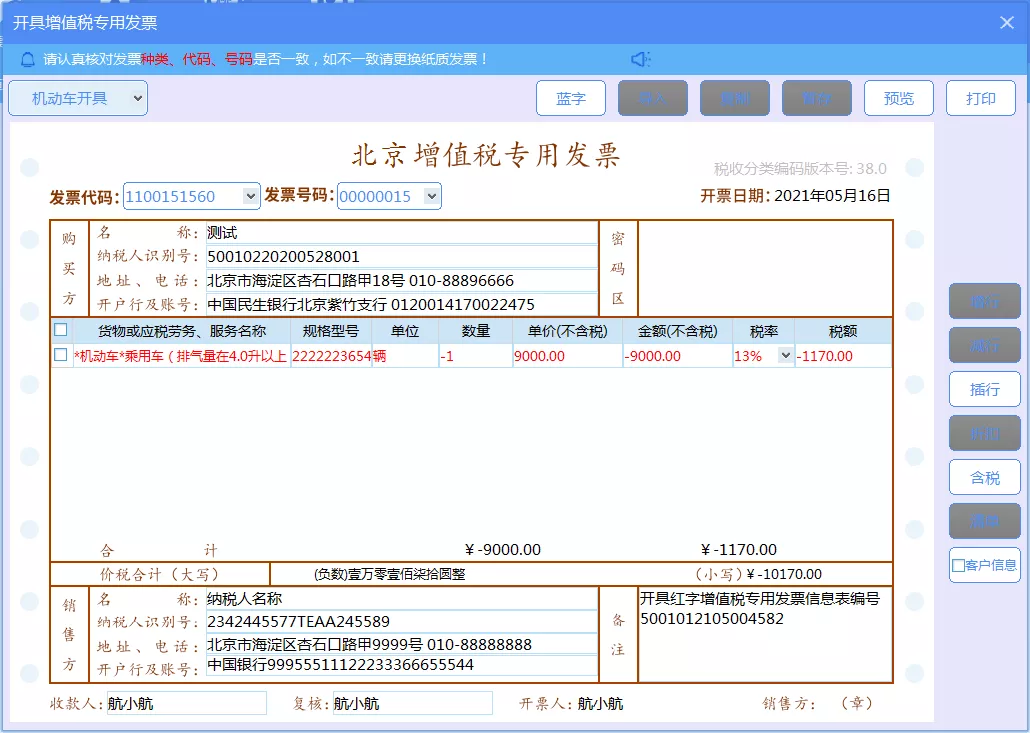Enable the 客户信息 customer info checkbox
Screen dimensions: 1030x733
tap(958, 565)
